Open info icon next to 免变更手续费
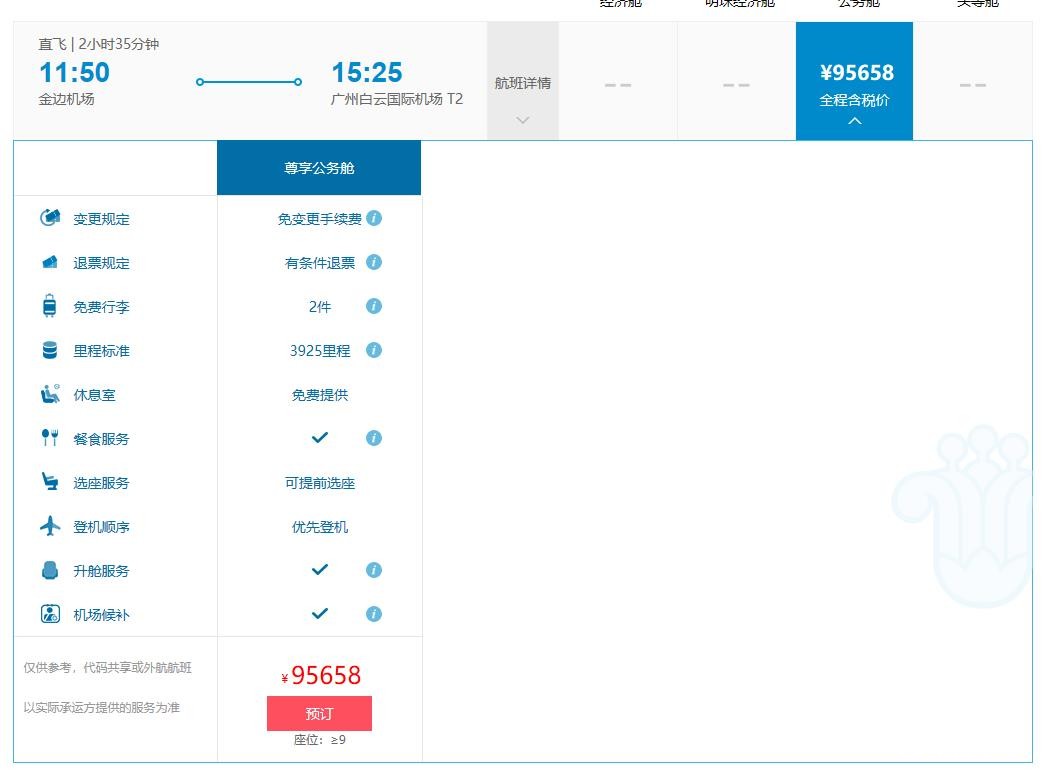Viewport: 1045px width, 775px height. 374,218
